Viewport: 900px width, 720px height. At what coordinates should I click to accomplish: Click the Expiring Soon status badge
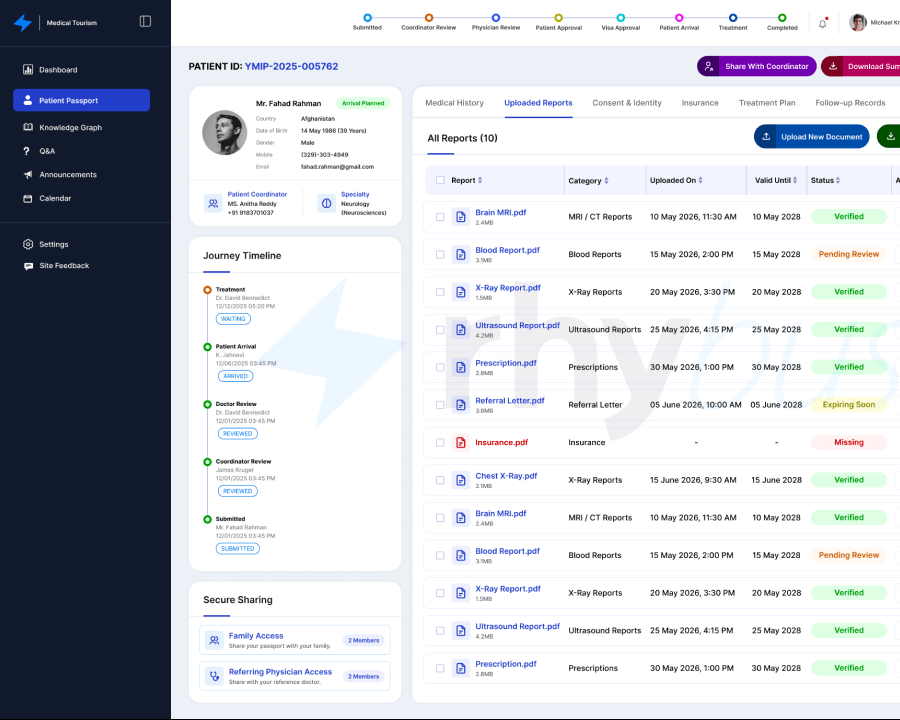pos(848,405)
